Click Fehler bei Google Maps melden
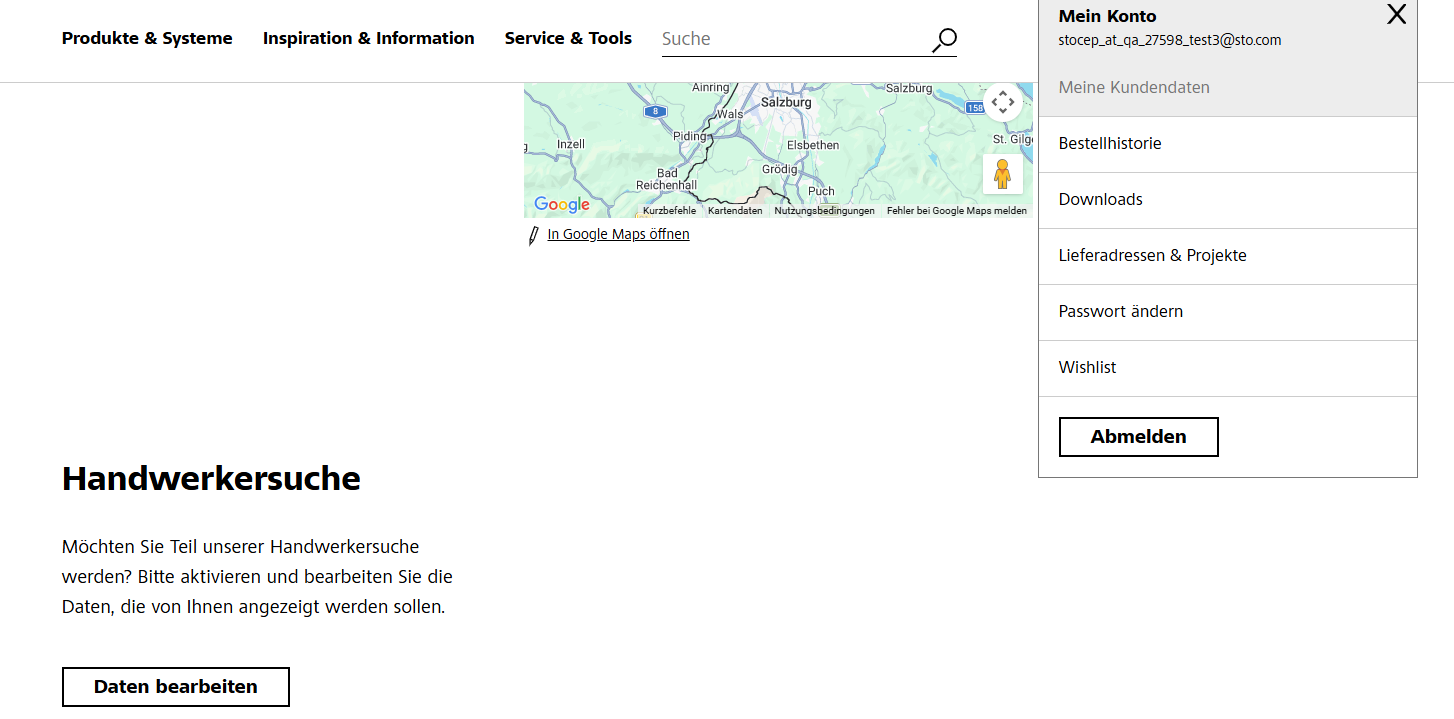The width and height of the screenshot is (1454, 719). pyautogui.click(x=957, y=211)
